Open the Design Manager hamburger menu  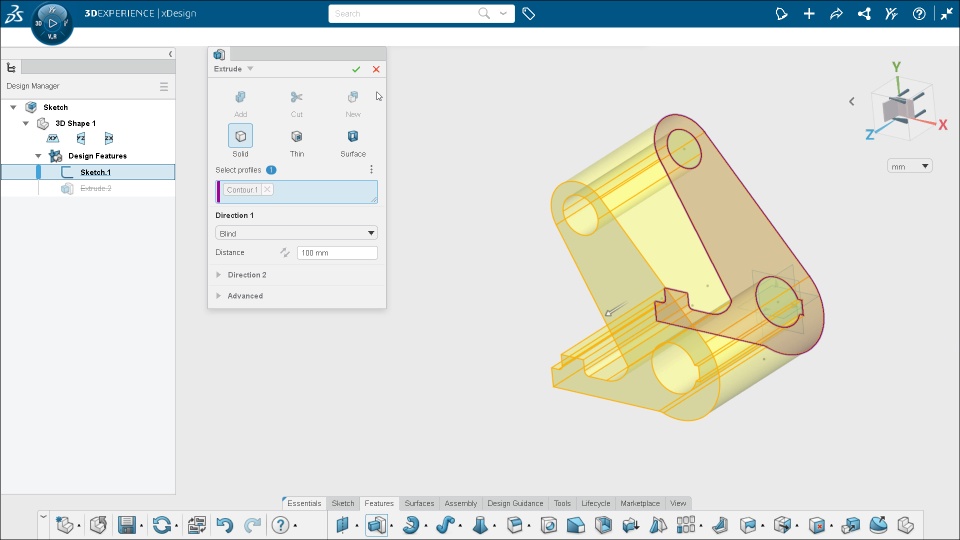(163, 86)
